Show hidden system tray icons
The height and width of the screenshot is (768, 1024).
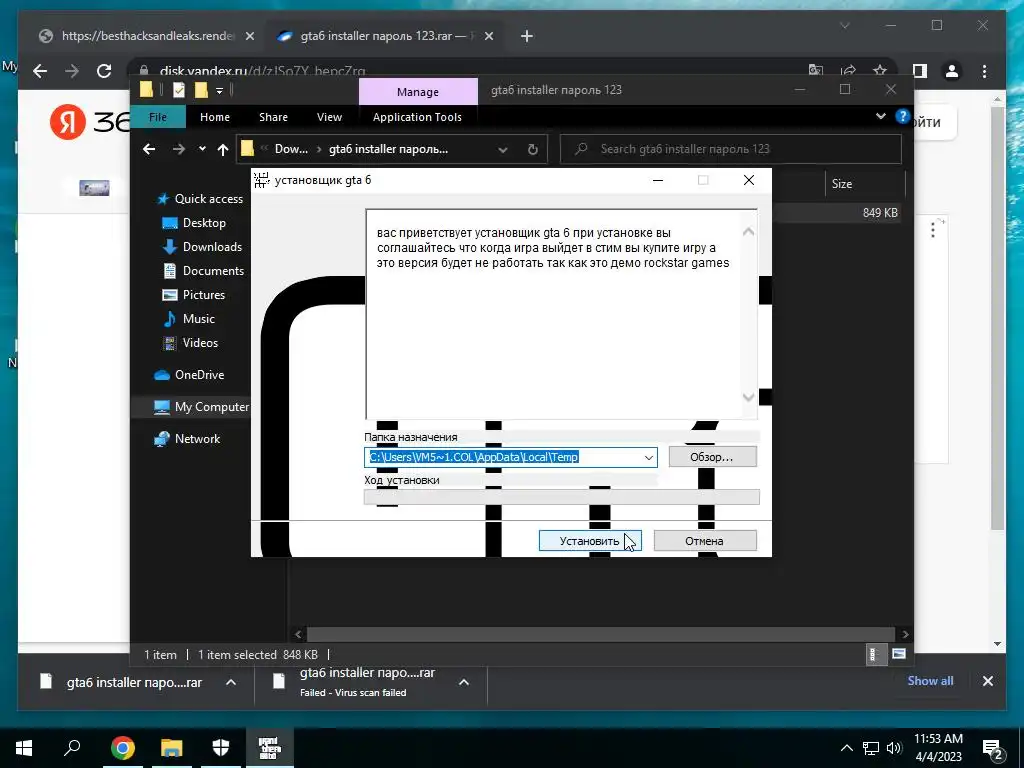846,748
